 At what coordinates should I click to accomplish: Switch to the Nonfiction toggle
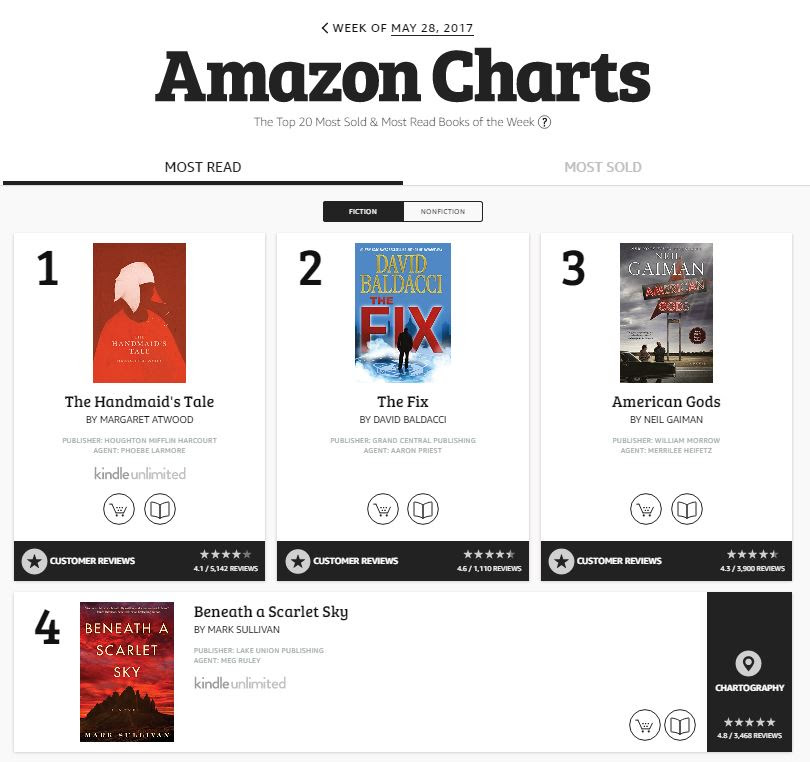point(442,212)
